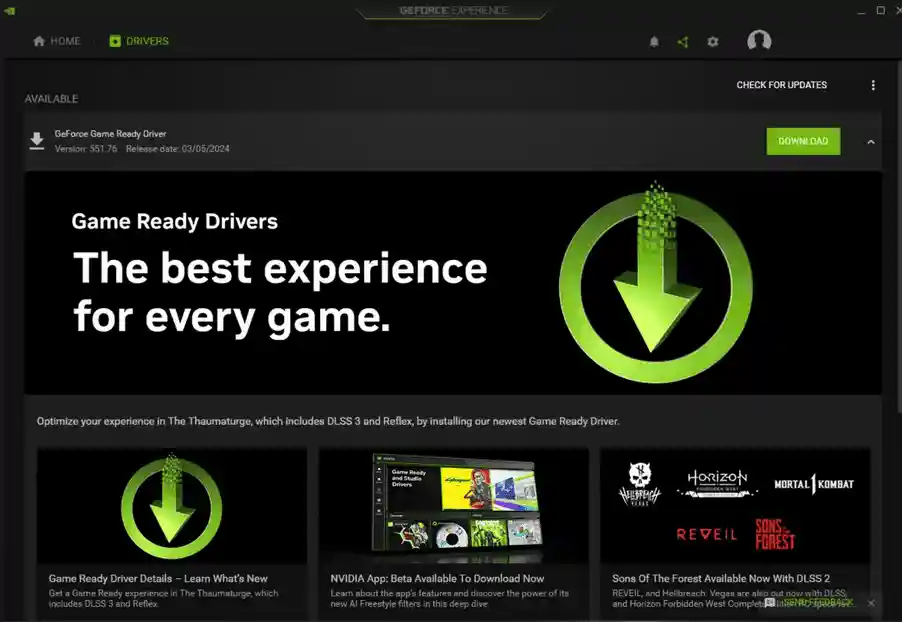Click the share icon in the top bar

(684, 41)
